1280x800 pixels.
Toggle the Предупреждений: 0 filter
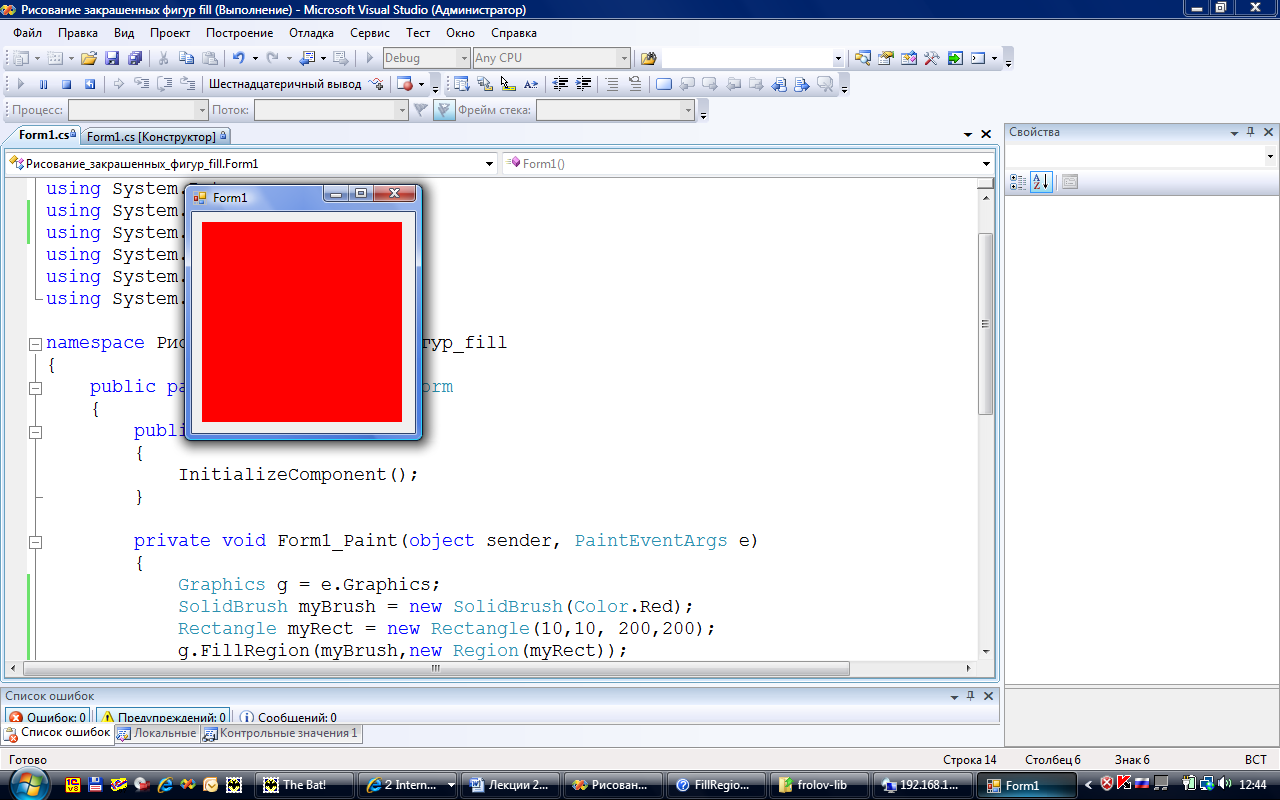(163, 717)
